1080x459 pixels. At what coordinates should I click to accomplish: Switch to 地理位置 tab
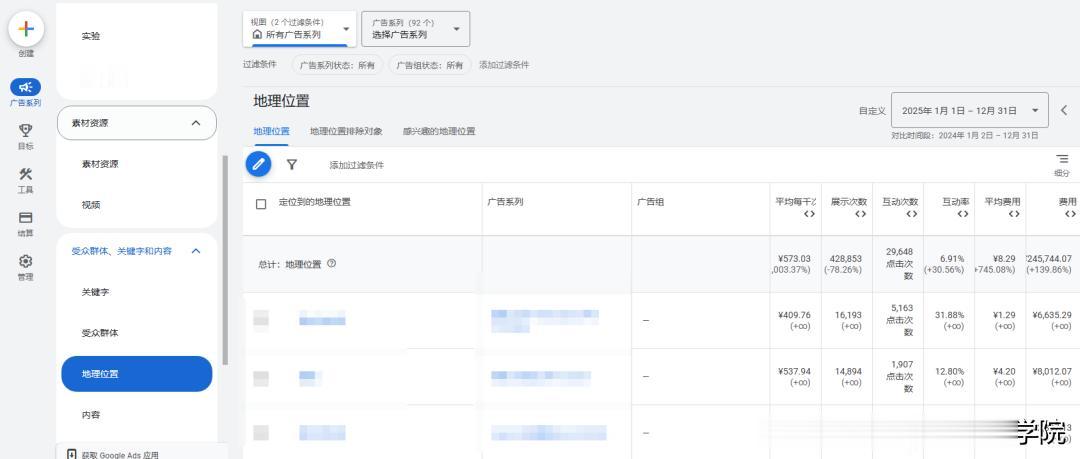tap(271, 131)
